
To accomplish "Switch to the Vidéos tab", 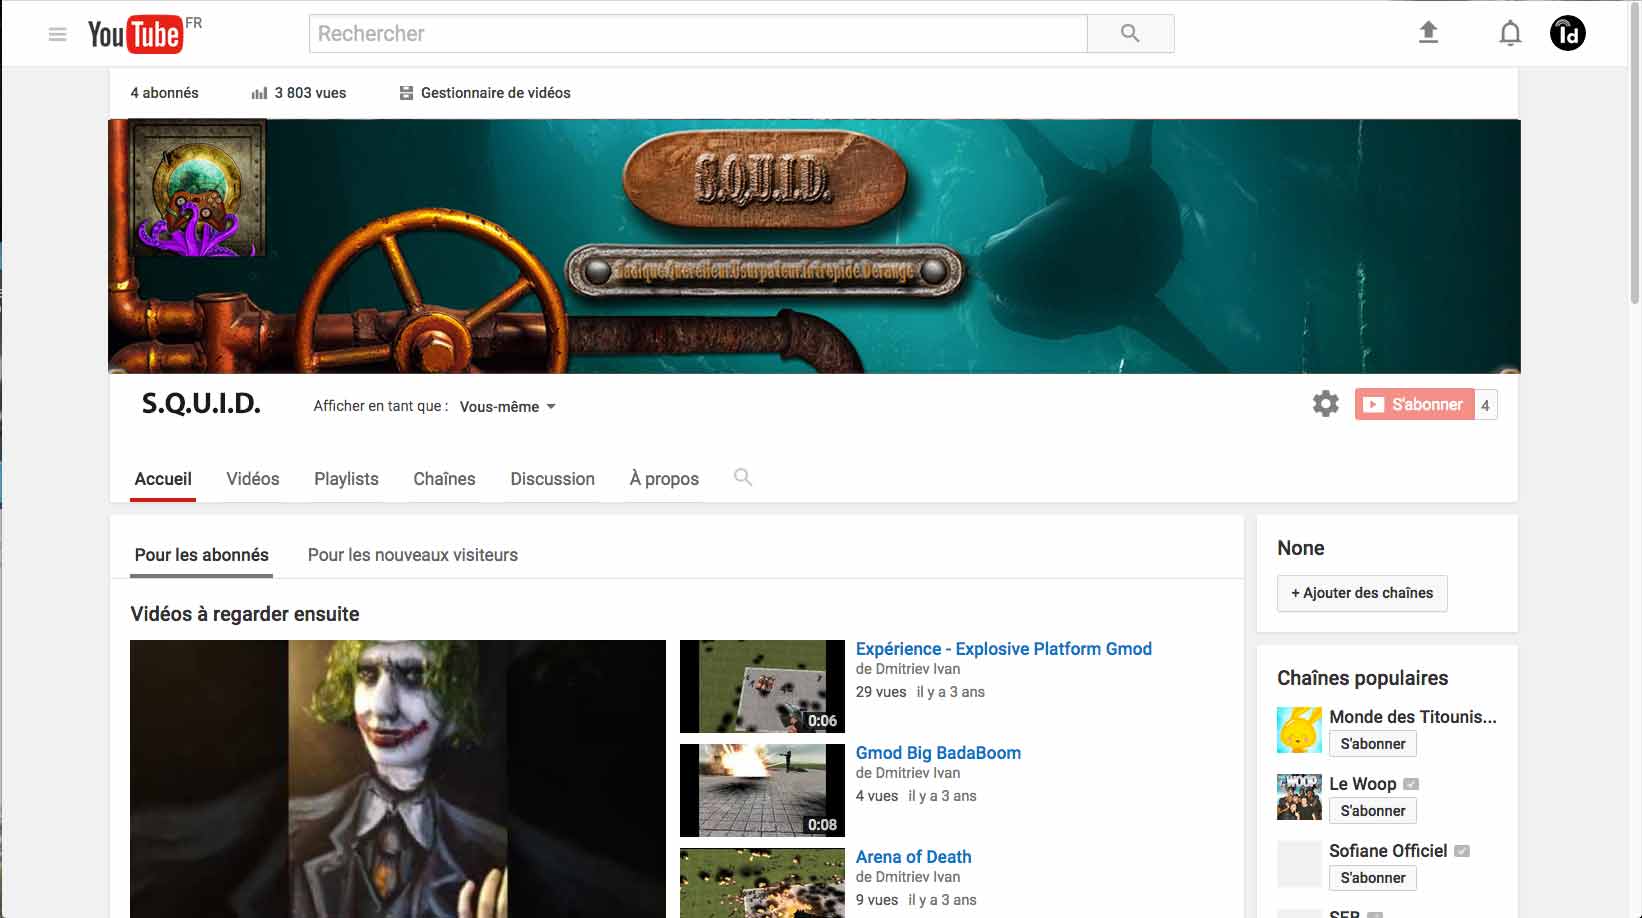I will [x=253, y=479].
